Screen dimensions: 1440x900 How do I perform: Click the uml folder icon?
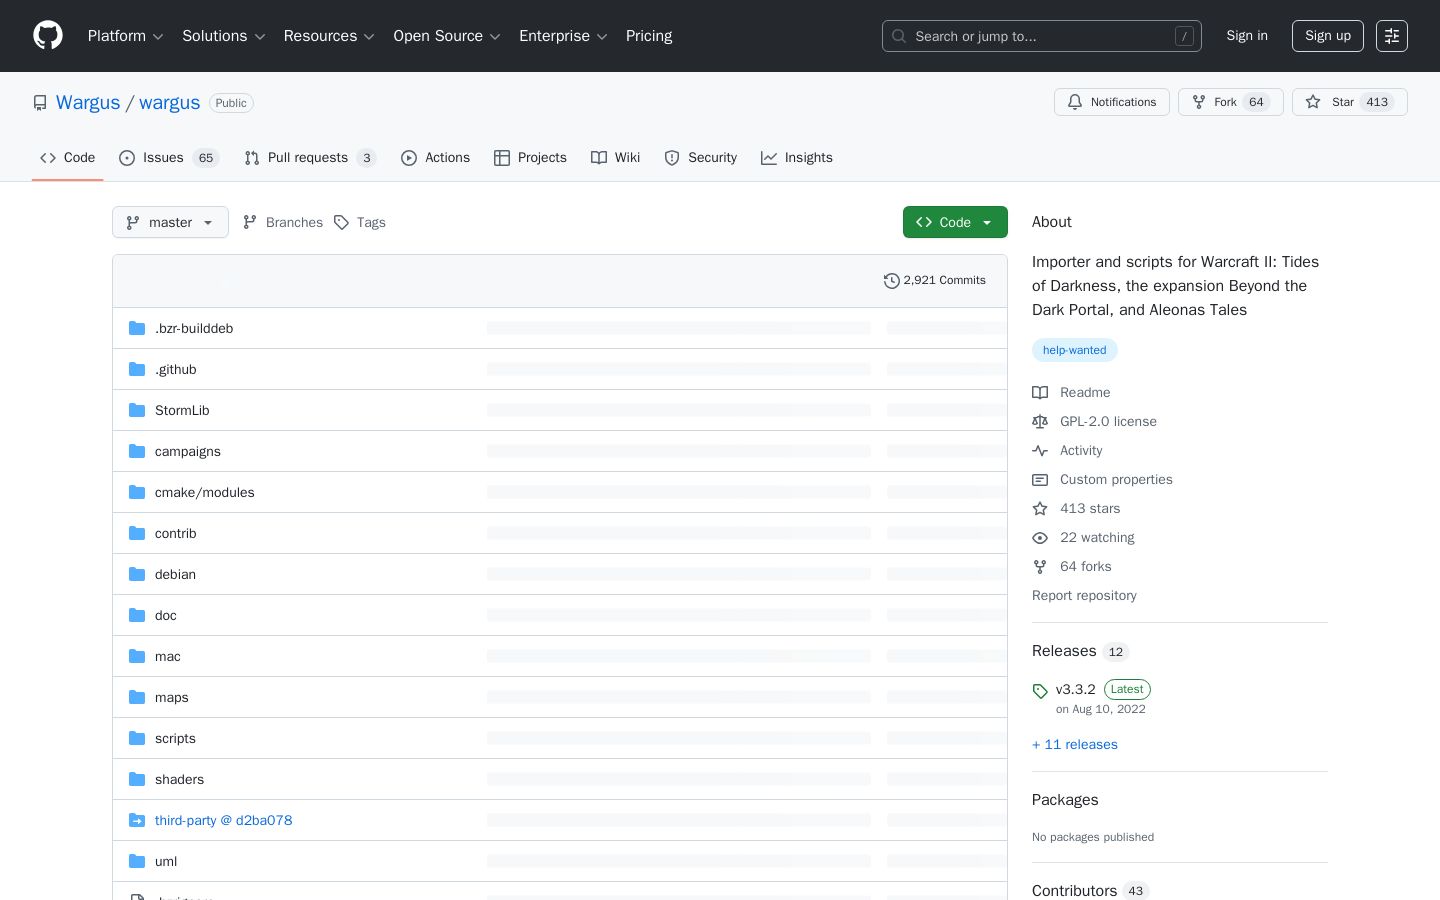tap(137, 861)
